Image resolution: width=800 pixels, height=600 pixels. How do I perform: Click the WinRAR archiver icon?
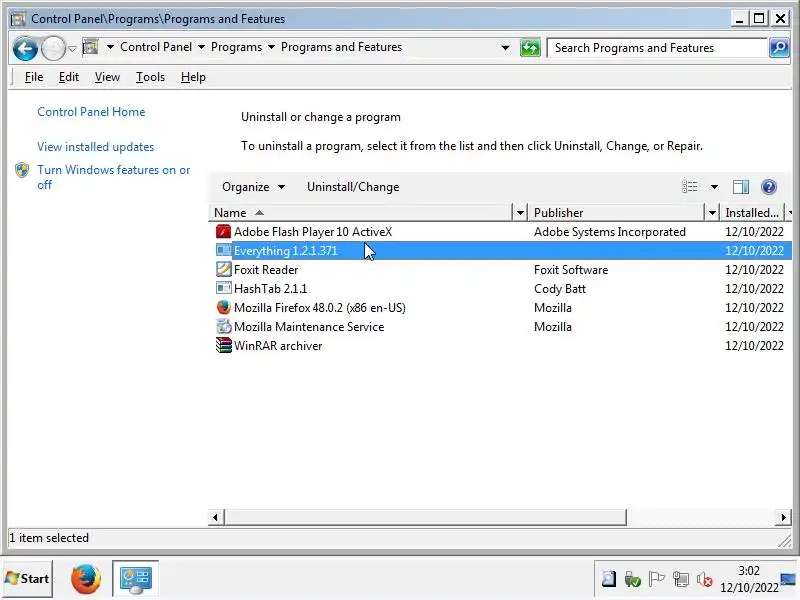click(223, 345)
